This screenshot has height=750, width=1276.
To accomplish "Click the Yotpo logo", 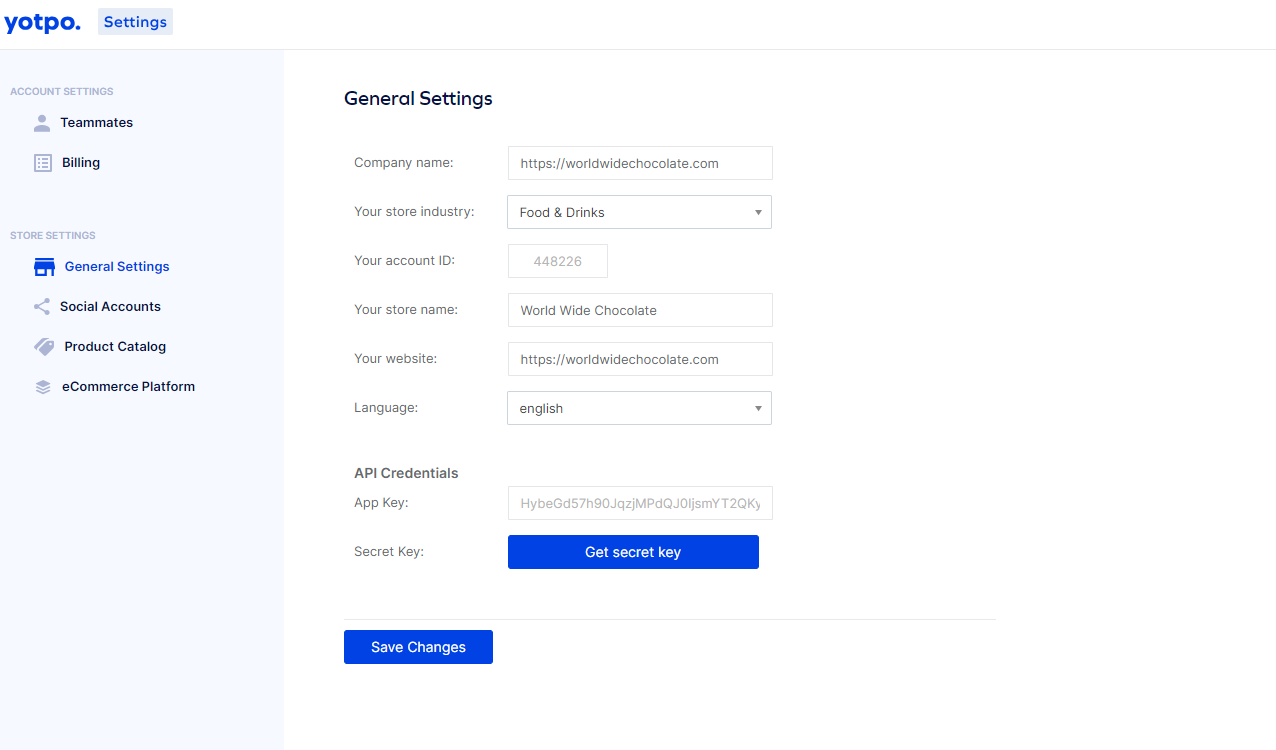I will [42, 22].
